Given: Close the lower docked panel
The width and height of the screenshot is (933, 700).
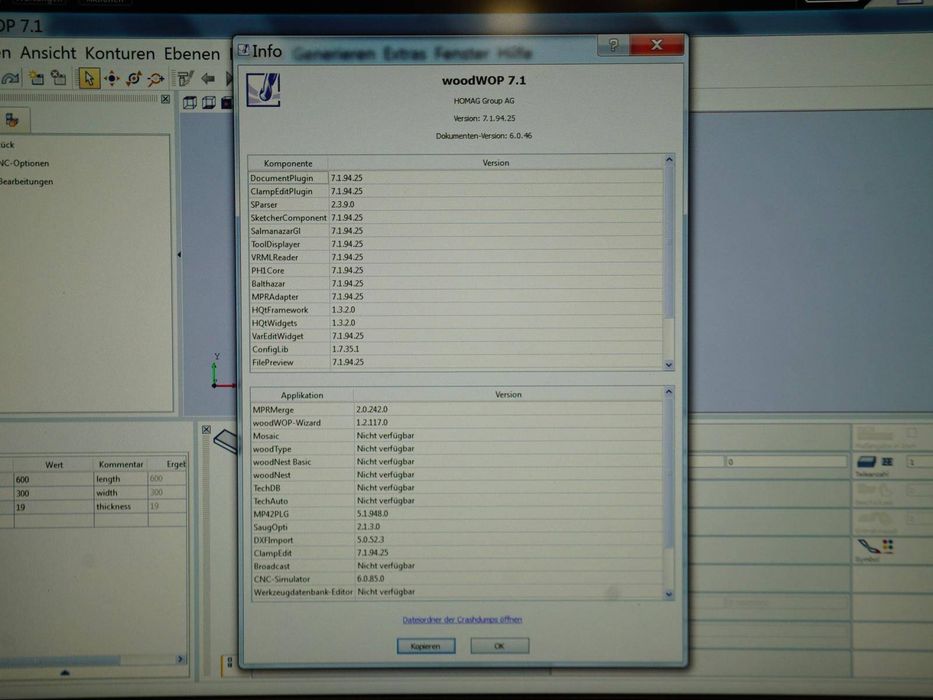Looking at the screenshot, I should (206, 429).
